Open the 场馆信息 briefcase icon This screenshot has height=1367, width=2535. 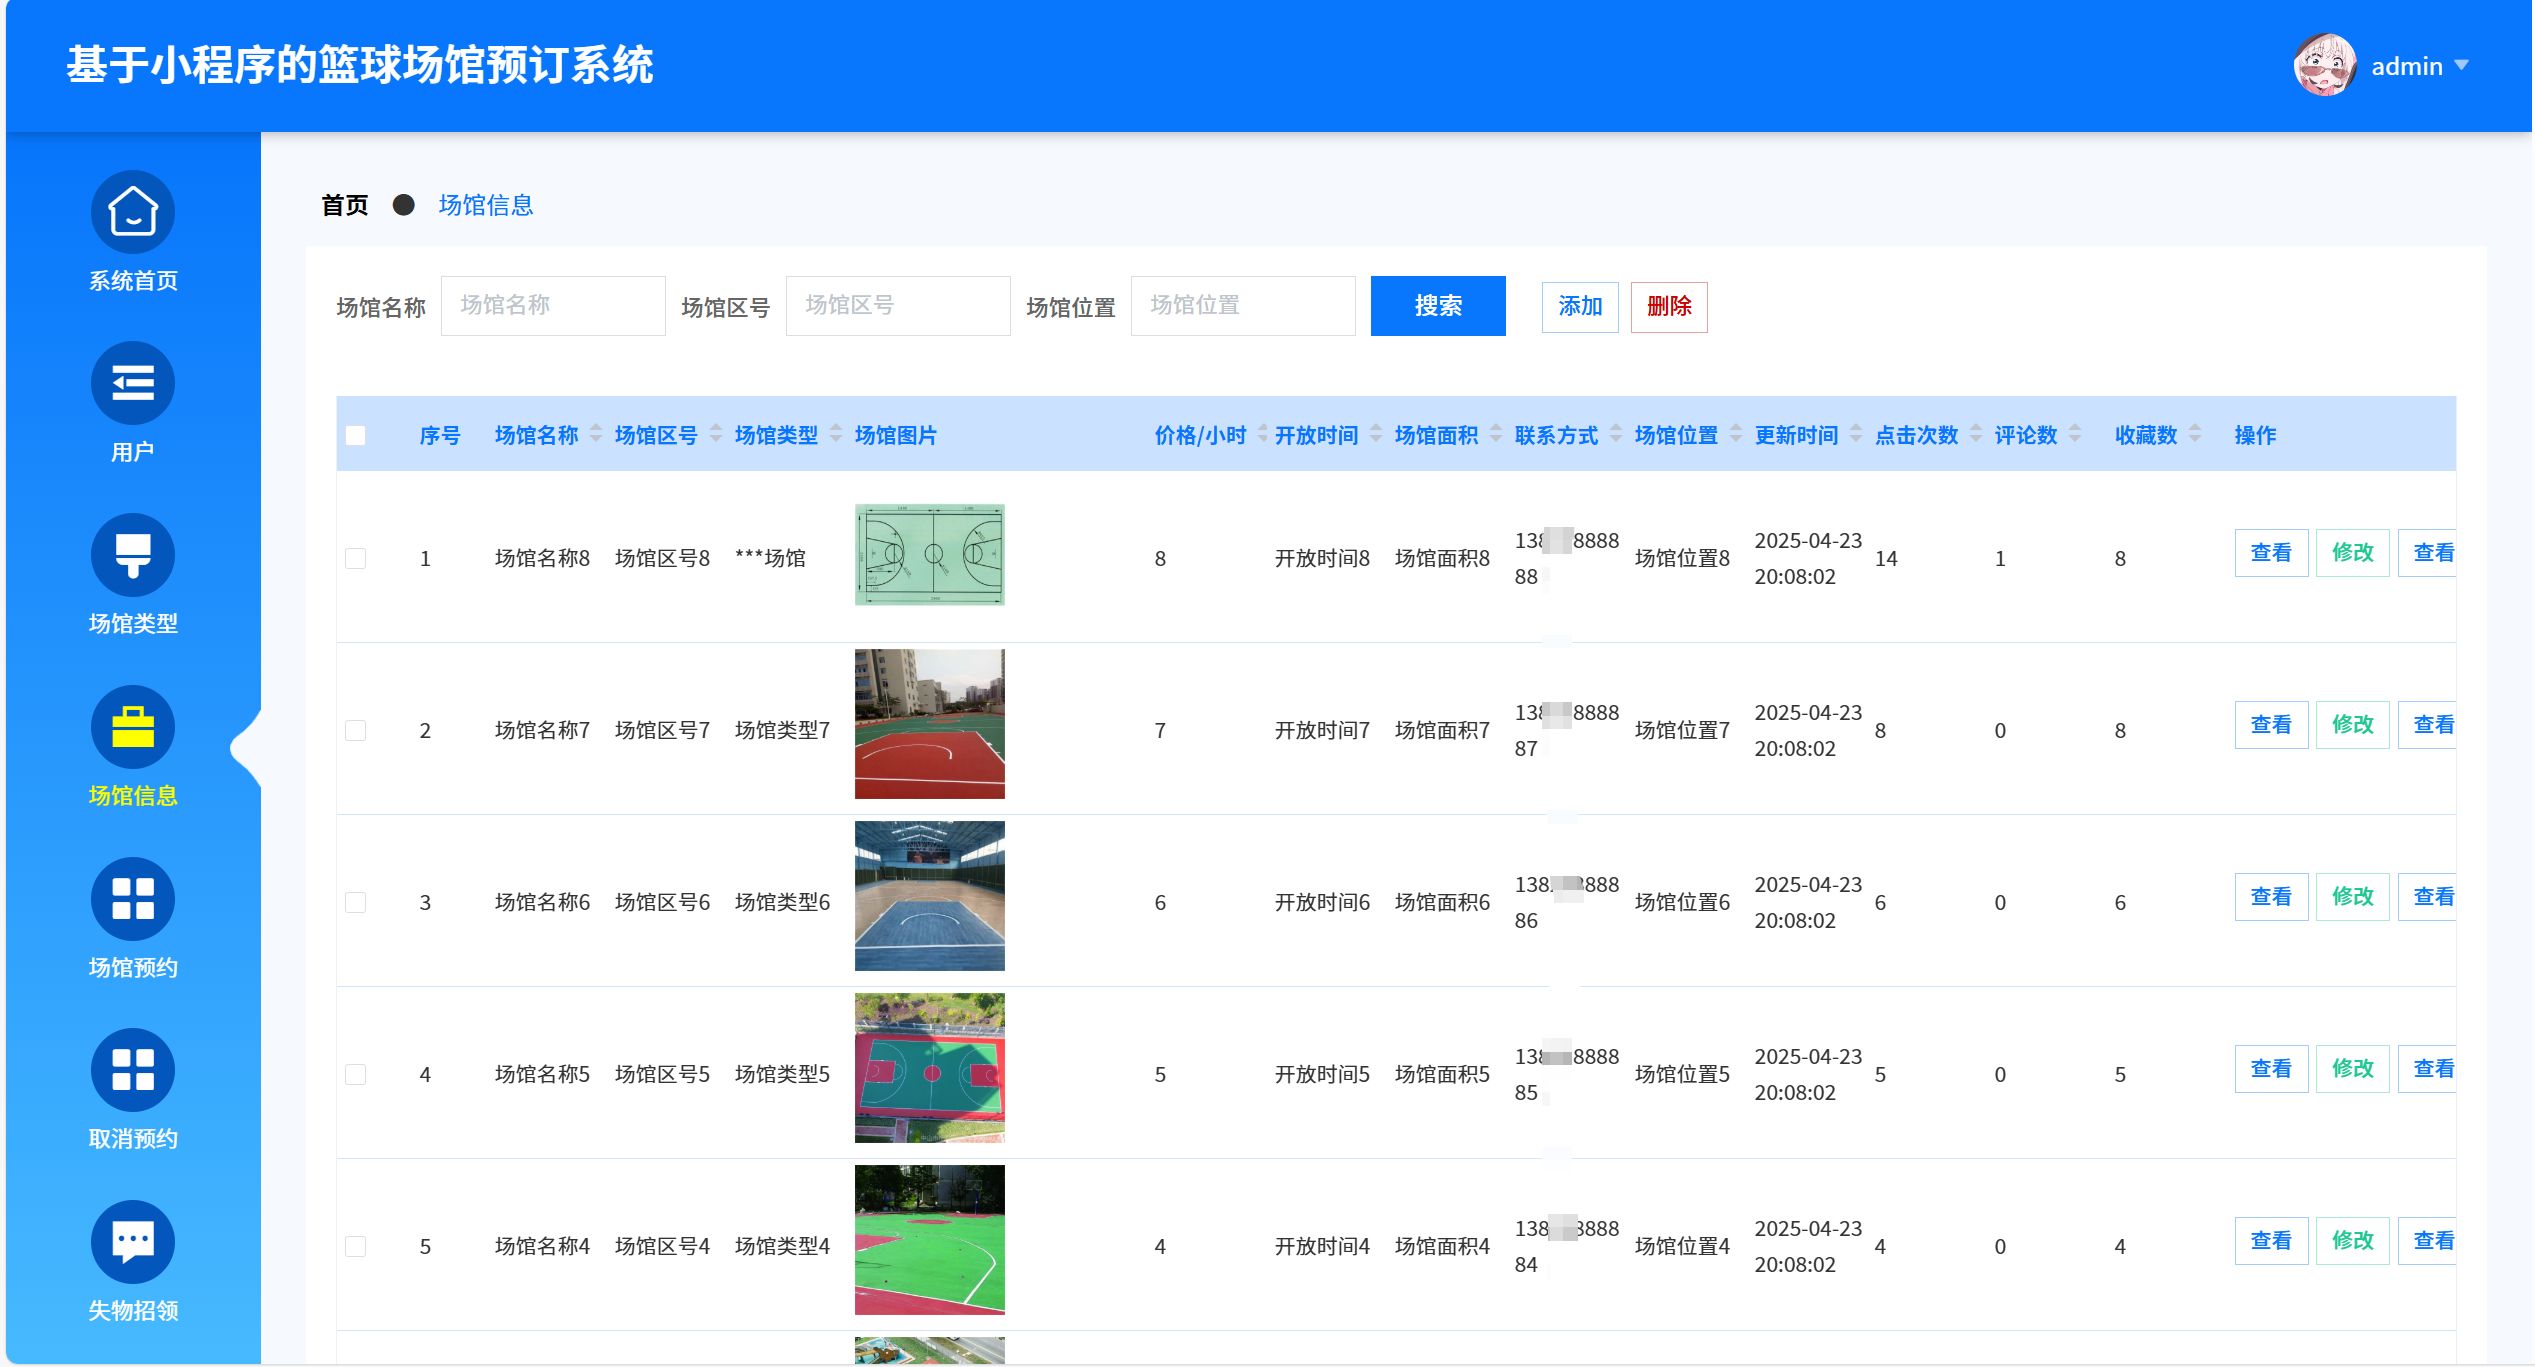(x=133, y=727)
